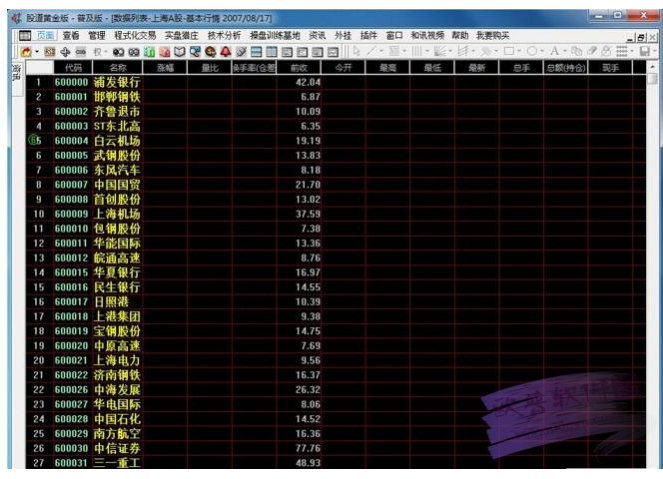663x479 pixels.
Task: Expand the arrow next to text A tool
Action: 564,51
